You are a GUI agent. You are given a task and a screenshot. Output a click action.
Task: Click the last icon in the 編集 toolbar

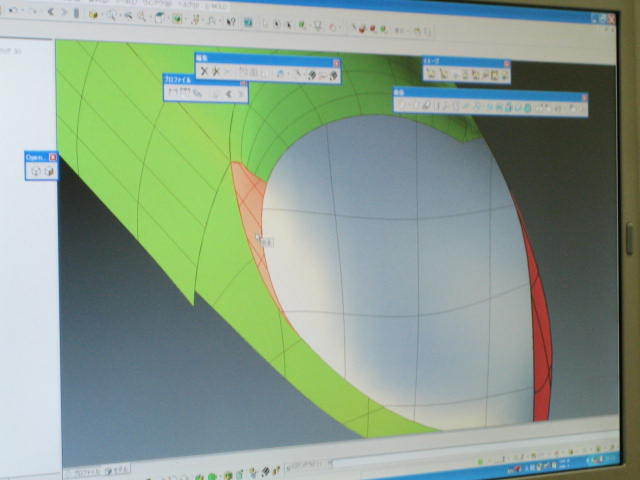[x=333, y=76]
